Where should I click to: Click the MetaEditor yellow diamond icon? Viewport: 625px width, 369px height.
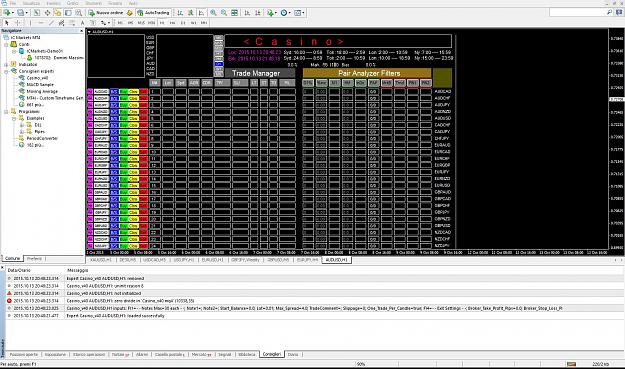129,13
